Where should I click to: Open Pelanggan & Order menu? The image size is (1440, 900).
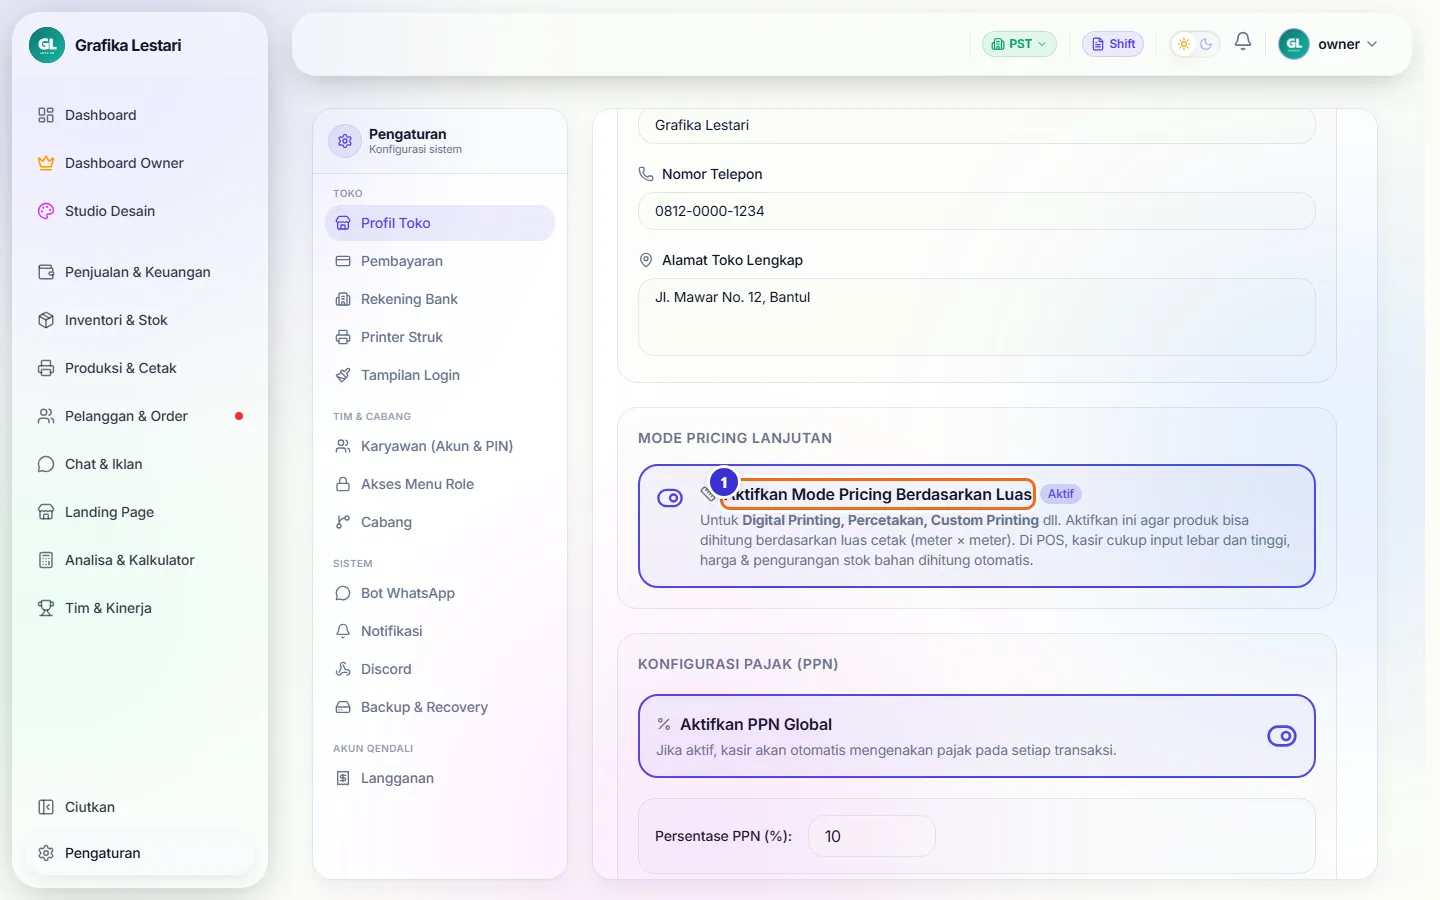point(140,416)
